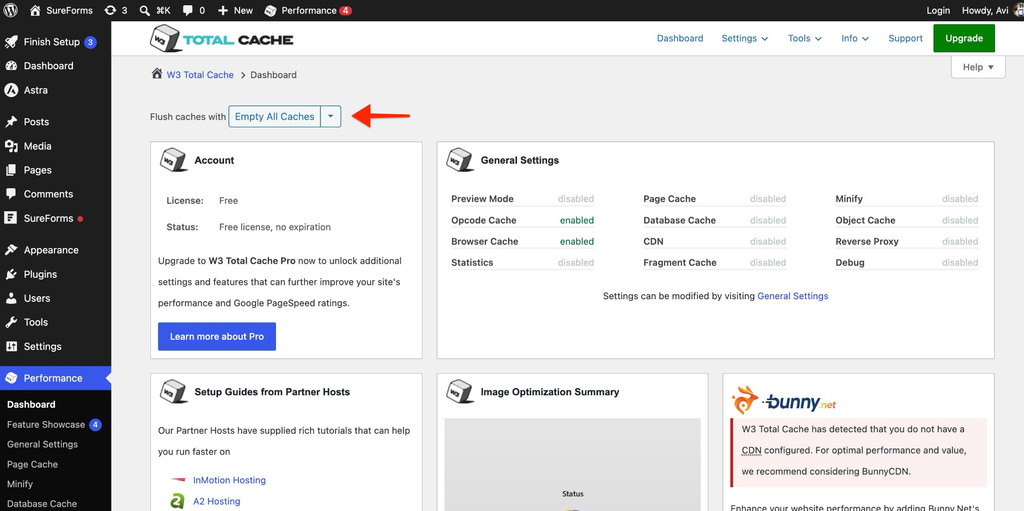Click the Pages icon in sidebar
Image resolution: width=1024 pixels, height=511 pixels.
tap(11, 170)
